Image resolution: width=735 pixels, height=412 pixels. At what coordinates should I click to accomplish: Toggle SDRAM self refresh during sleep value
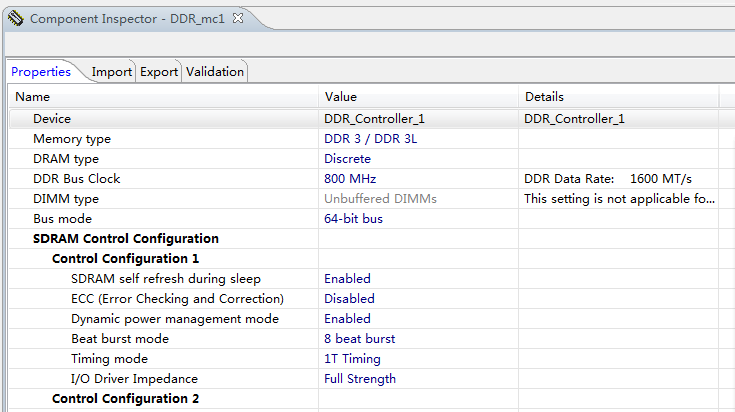(347, 279)
